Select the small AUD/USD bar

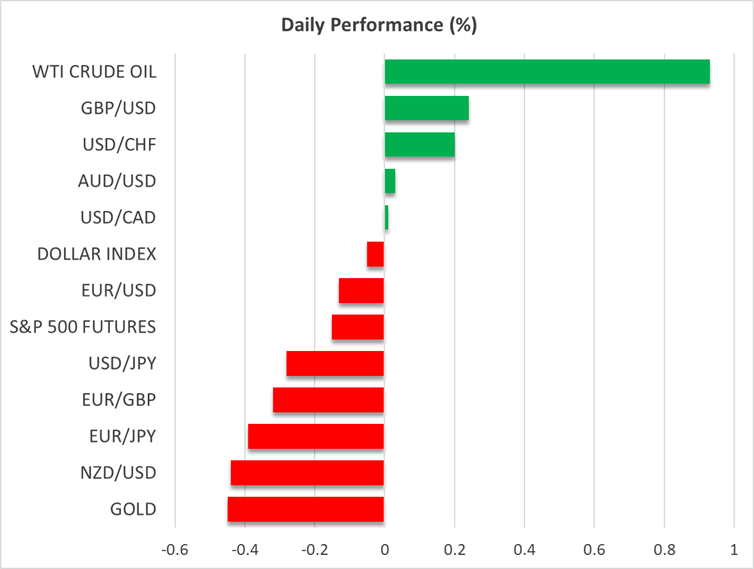point(390,181)
